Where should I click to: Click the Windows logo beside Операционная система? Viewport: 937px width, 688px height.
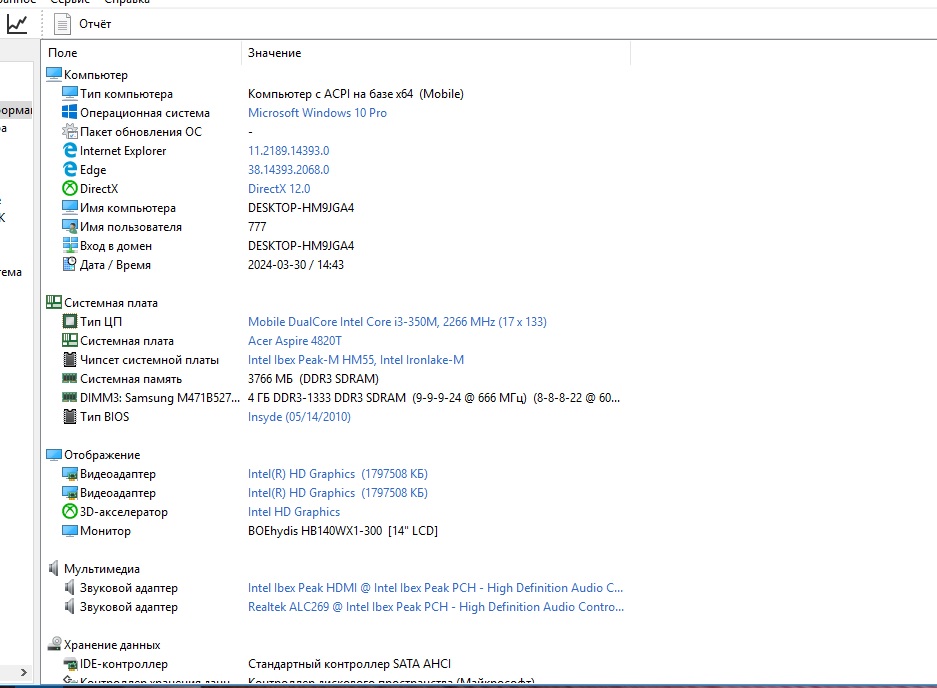pos(70,113)
